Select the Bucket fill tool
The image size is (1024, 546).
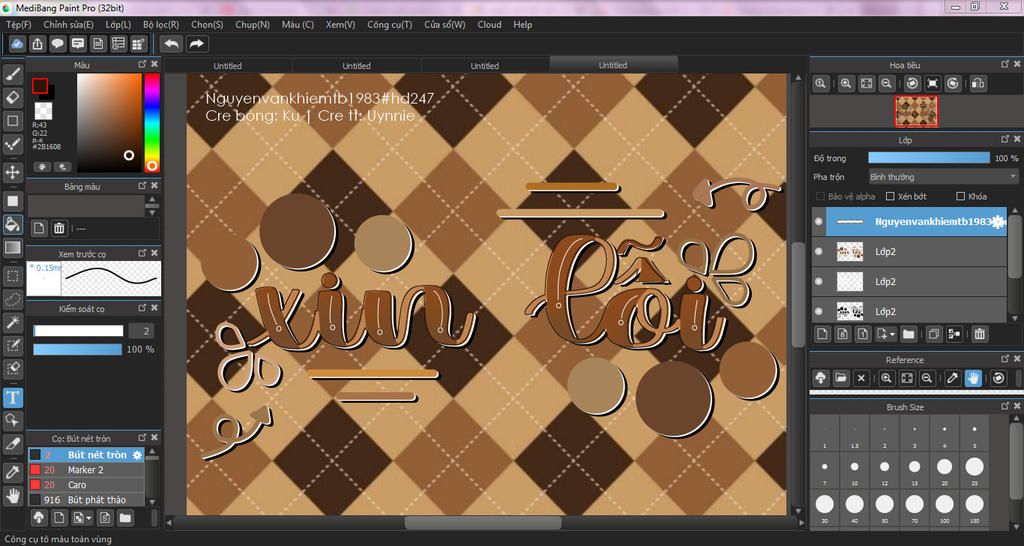[13, 224]
